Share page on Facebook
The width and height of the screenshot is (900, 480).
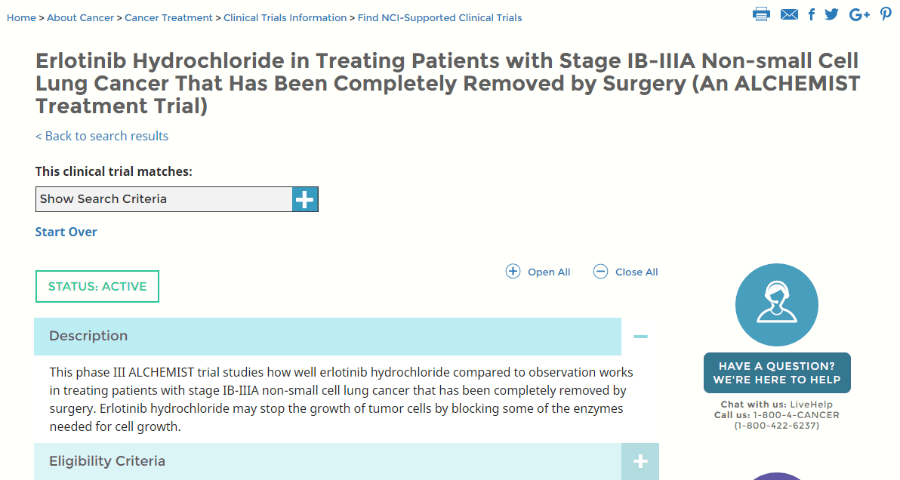click(812, 14)
